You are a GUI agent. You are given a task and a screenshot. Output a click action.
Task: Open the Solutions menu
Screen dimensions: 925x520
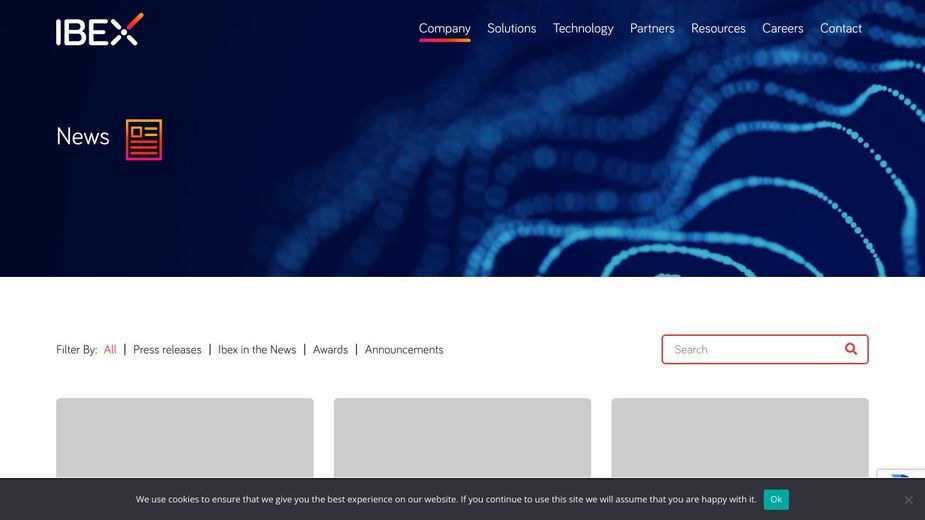(x=511, y=28)
